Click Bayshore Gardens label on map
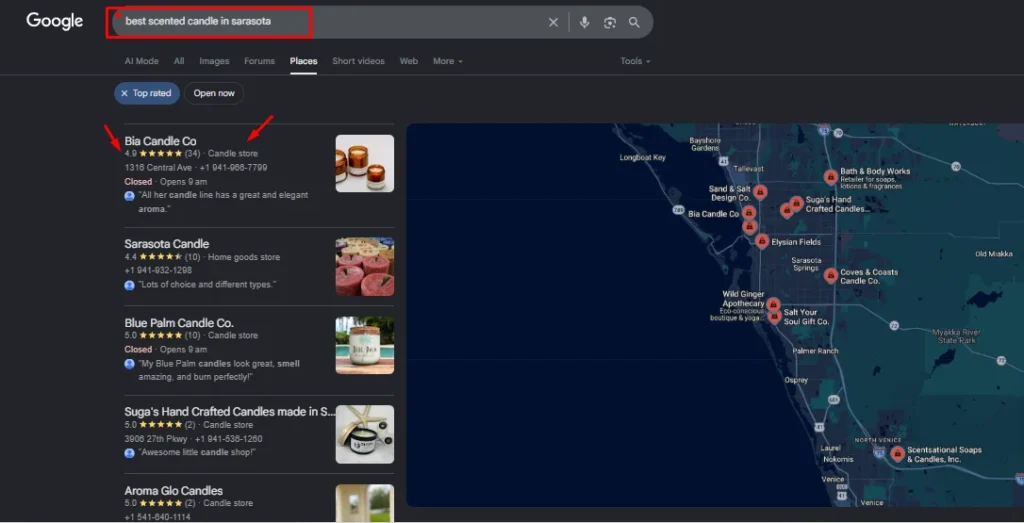1024x523 pixels. (x=705, y=144)
